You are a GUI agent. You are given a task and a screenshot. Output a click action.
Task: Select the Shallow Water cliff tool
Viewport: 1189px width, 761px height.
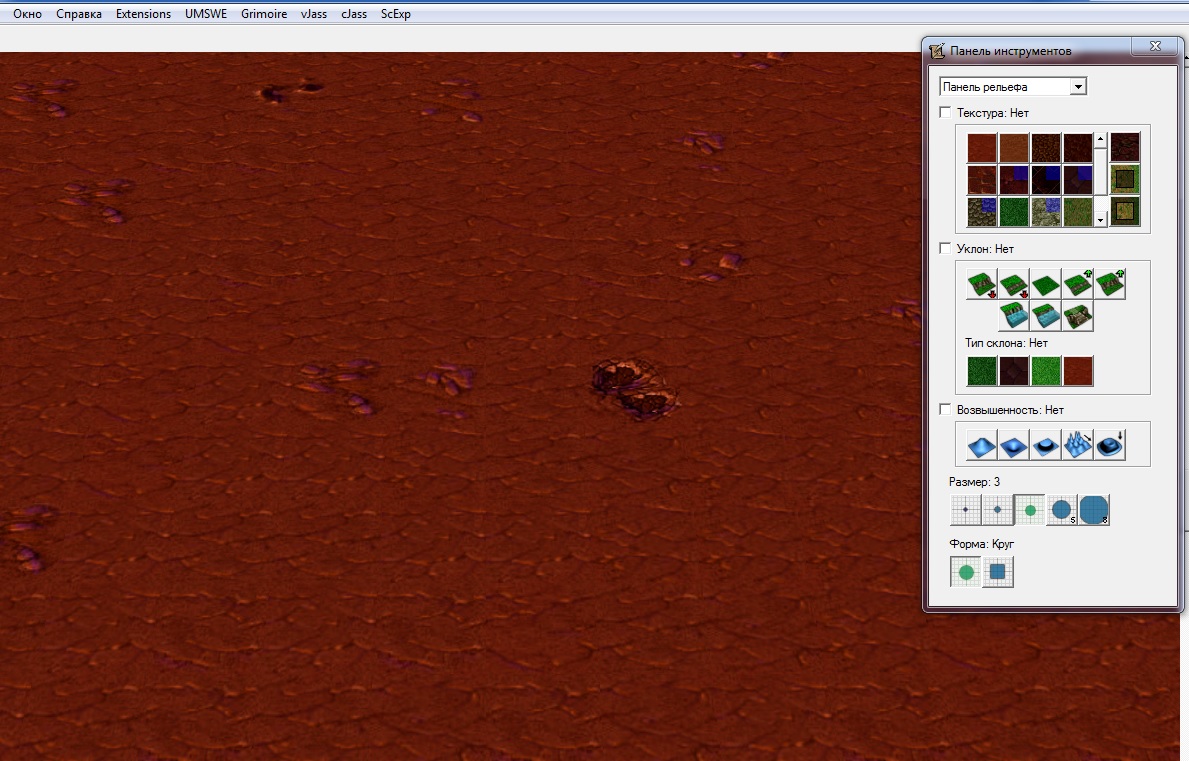[1046, 316]
